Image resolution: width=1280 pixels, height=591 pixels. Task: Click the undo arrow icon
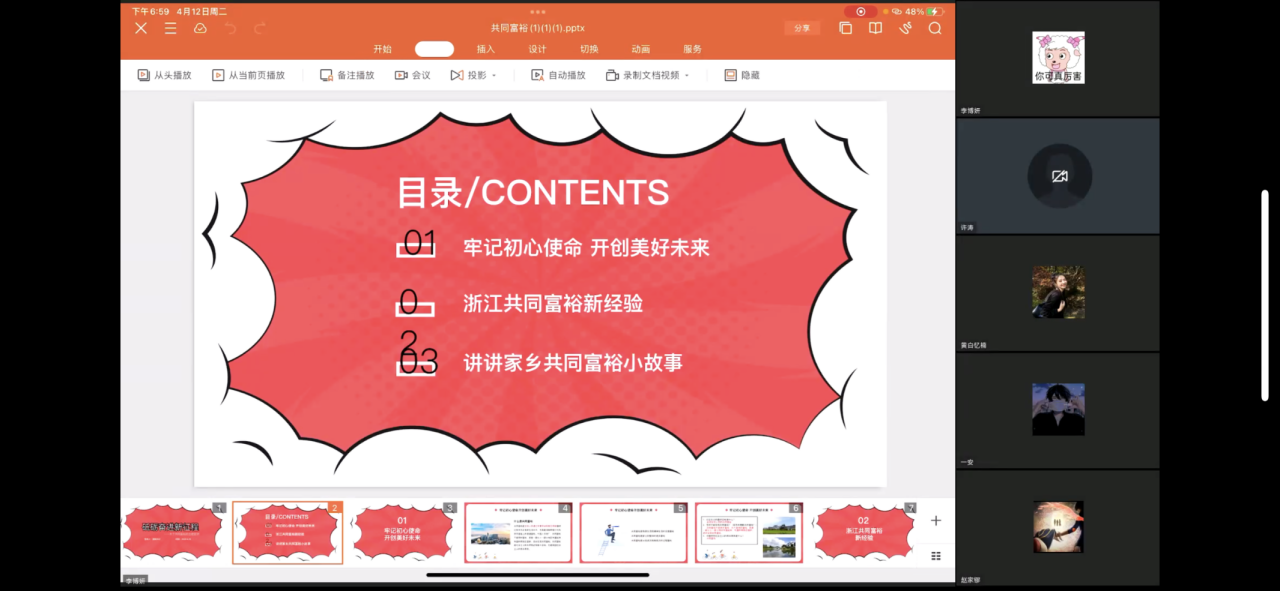tap(231, 28)
